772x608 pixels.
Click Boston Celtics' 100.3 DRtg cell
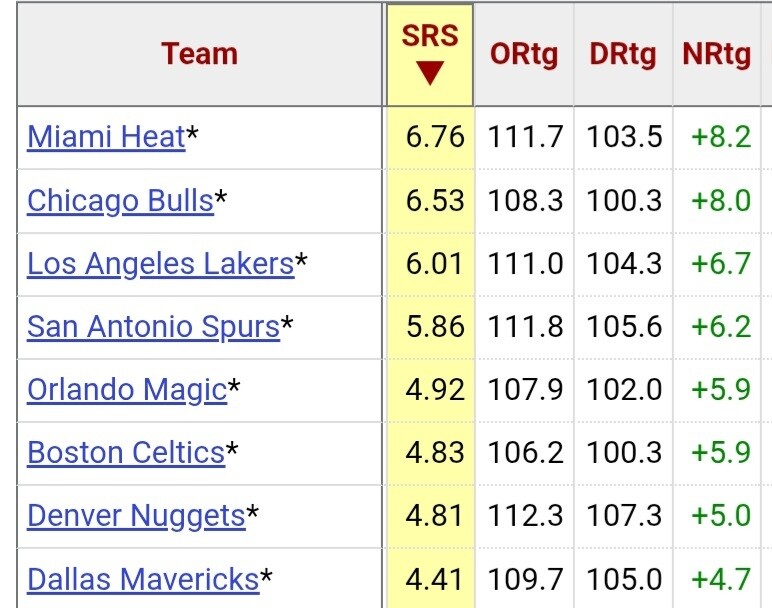624,452
